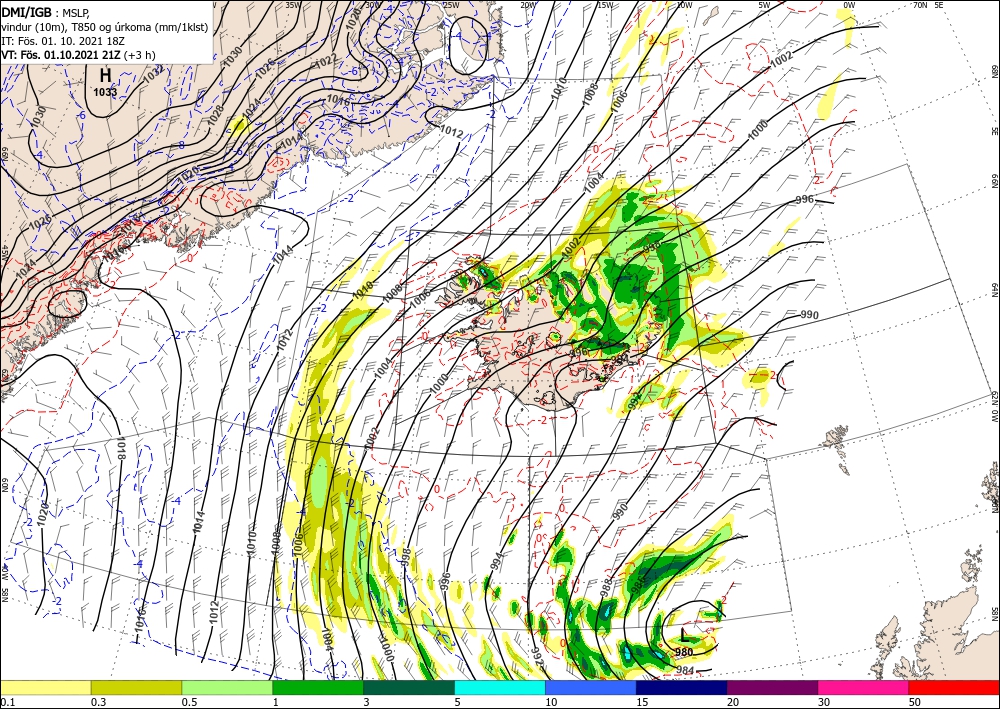Click the 0.1 legend scale value
Screen dimensions: 1000x709
point(6,702)
